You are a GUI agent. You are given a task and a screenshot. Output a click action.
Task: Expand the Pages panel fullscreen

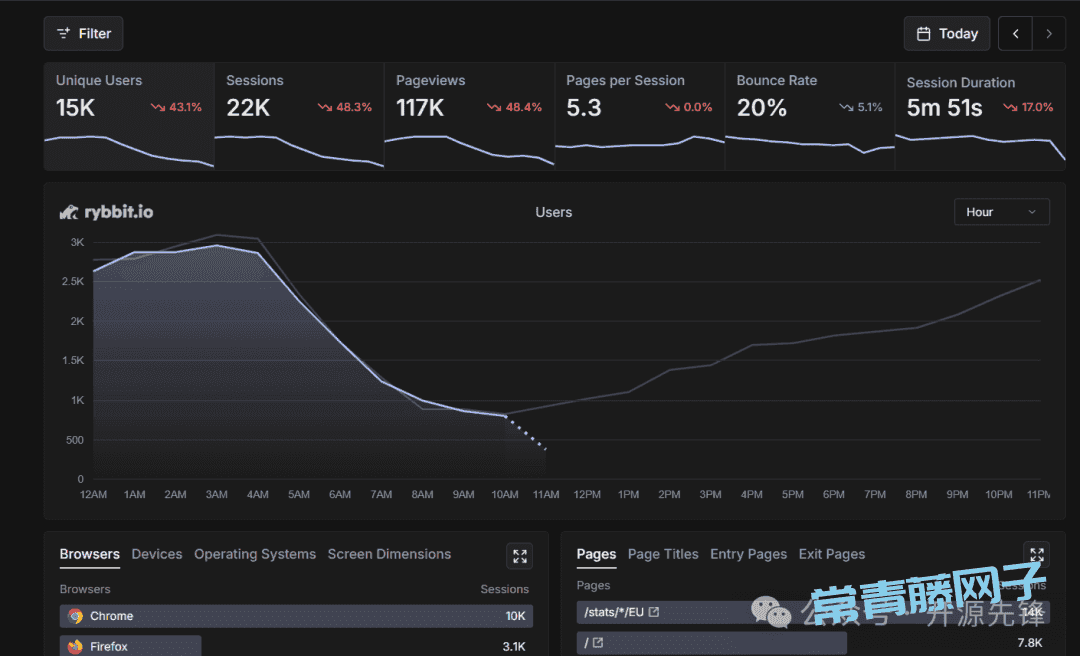click(x=1036, y=555)
